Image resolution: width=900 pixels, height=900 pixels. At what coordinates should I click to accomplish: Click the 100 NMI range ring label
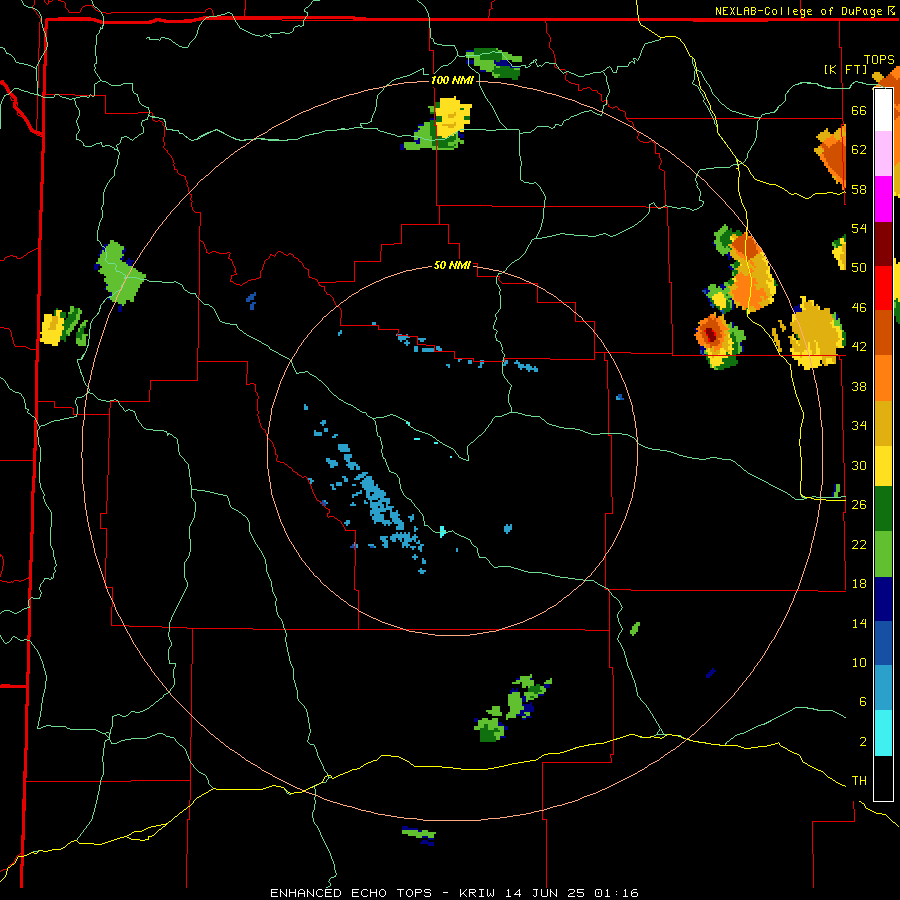[452, 80]
